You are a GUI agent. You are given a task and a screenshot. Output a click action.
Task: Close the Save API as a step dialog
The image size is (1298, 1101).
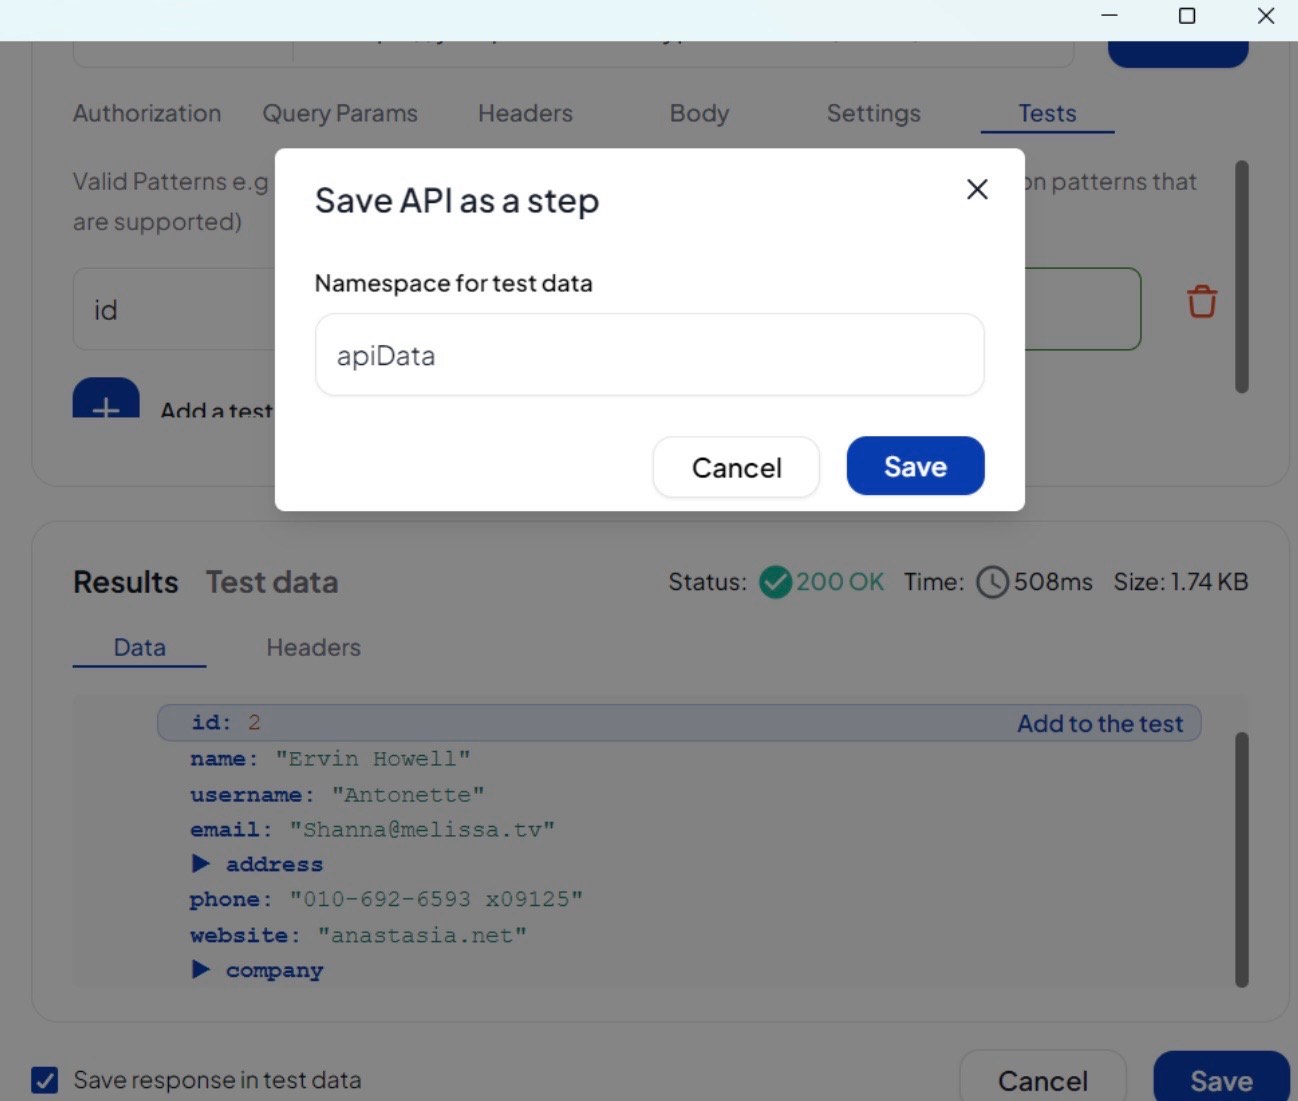click(977, 189)
